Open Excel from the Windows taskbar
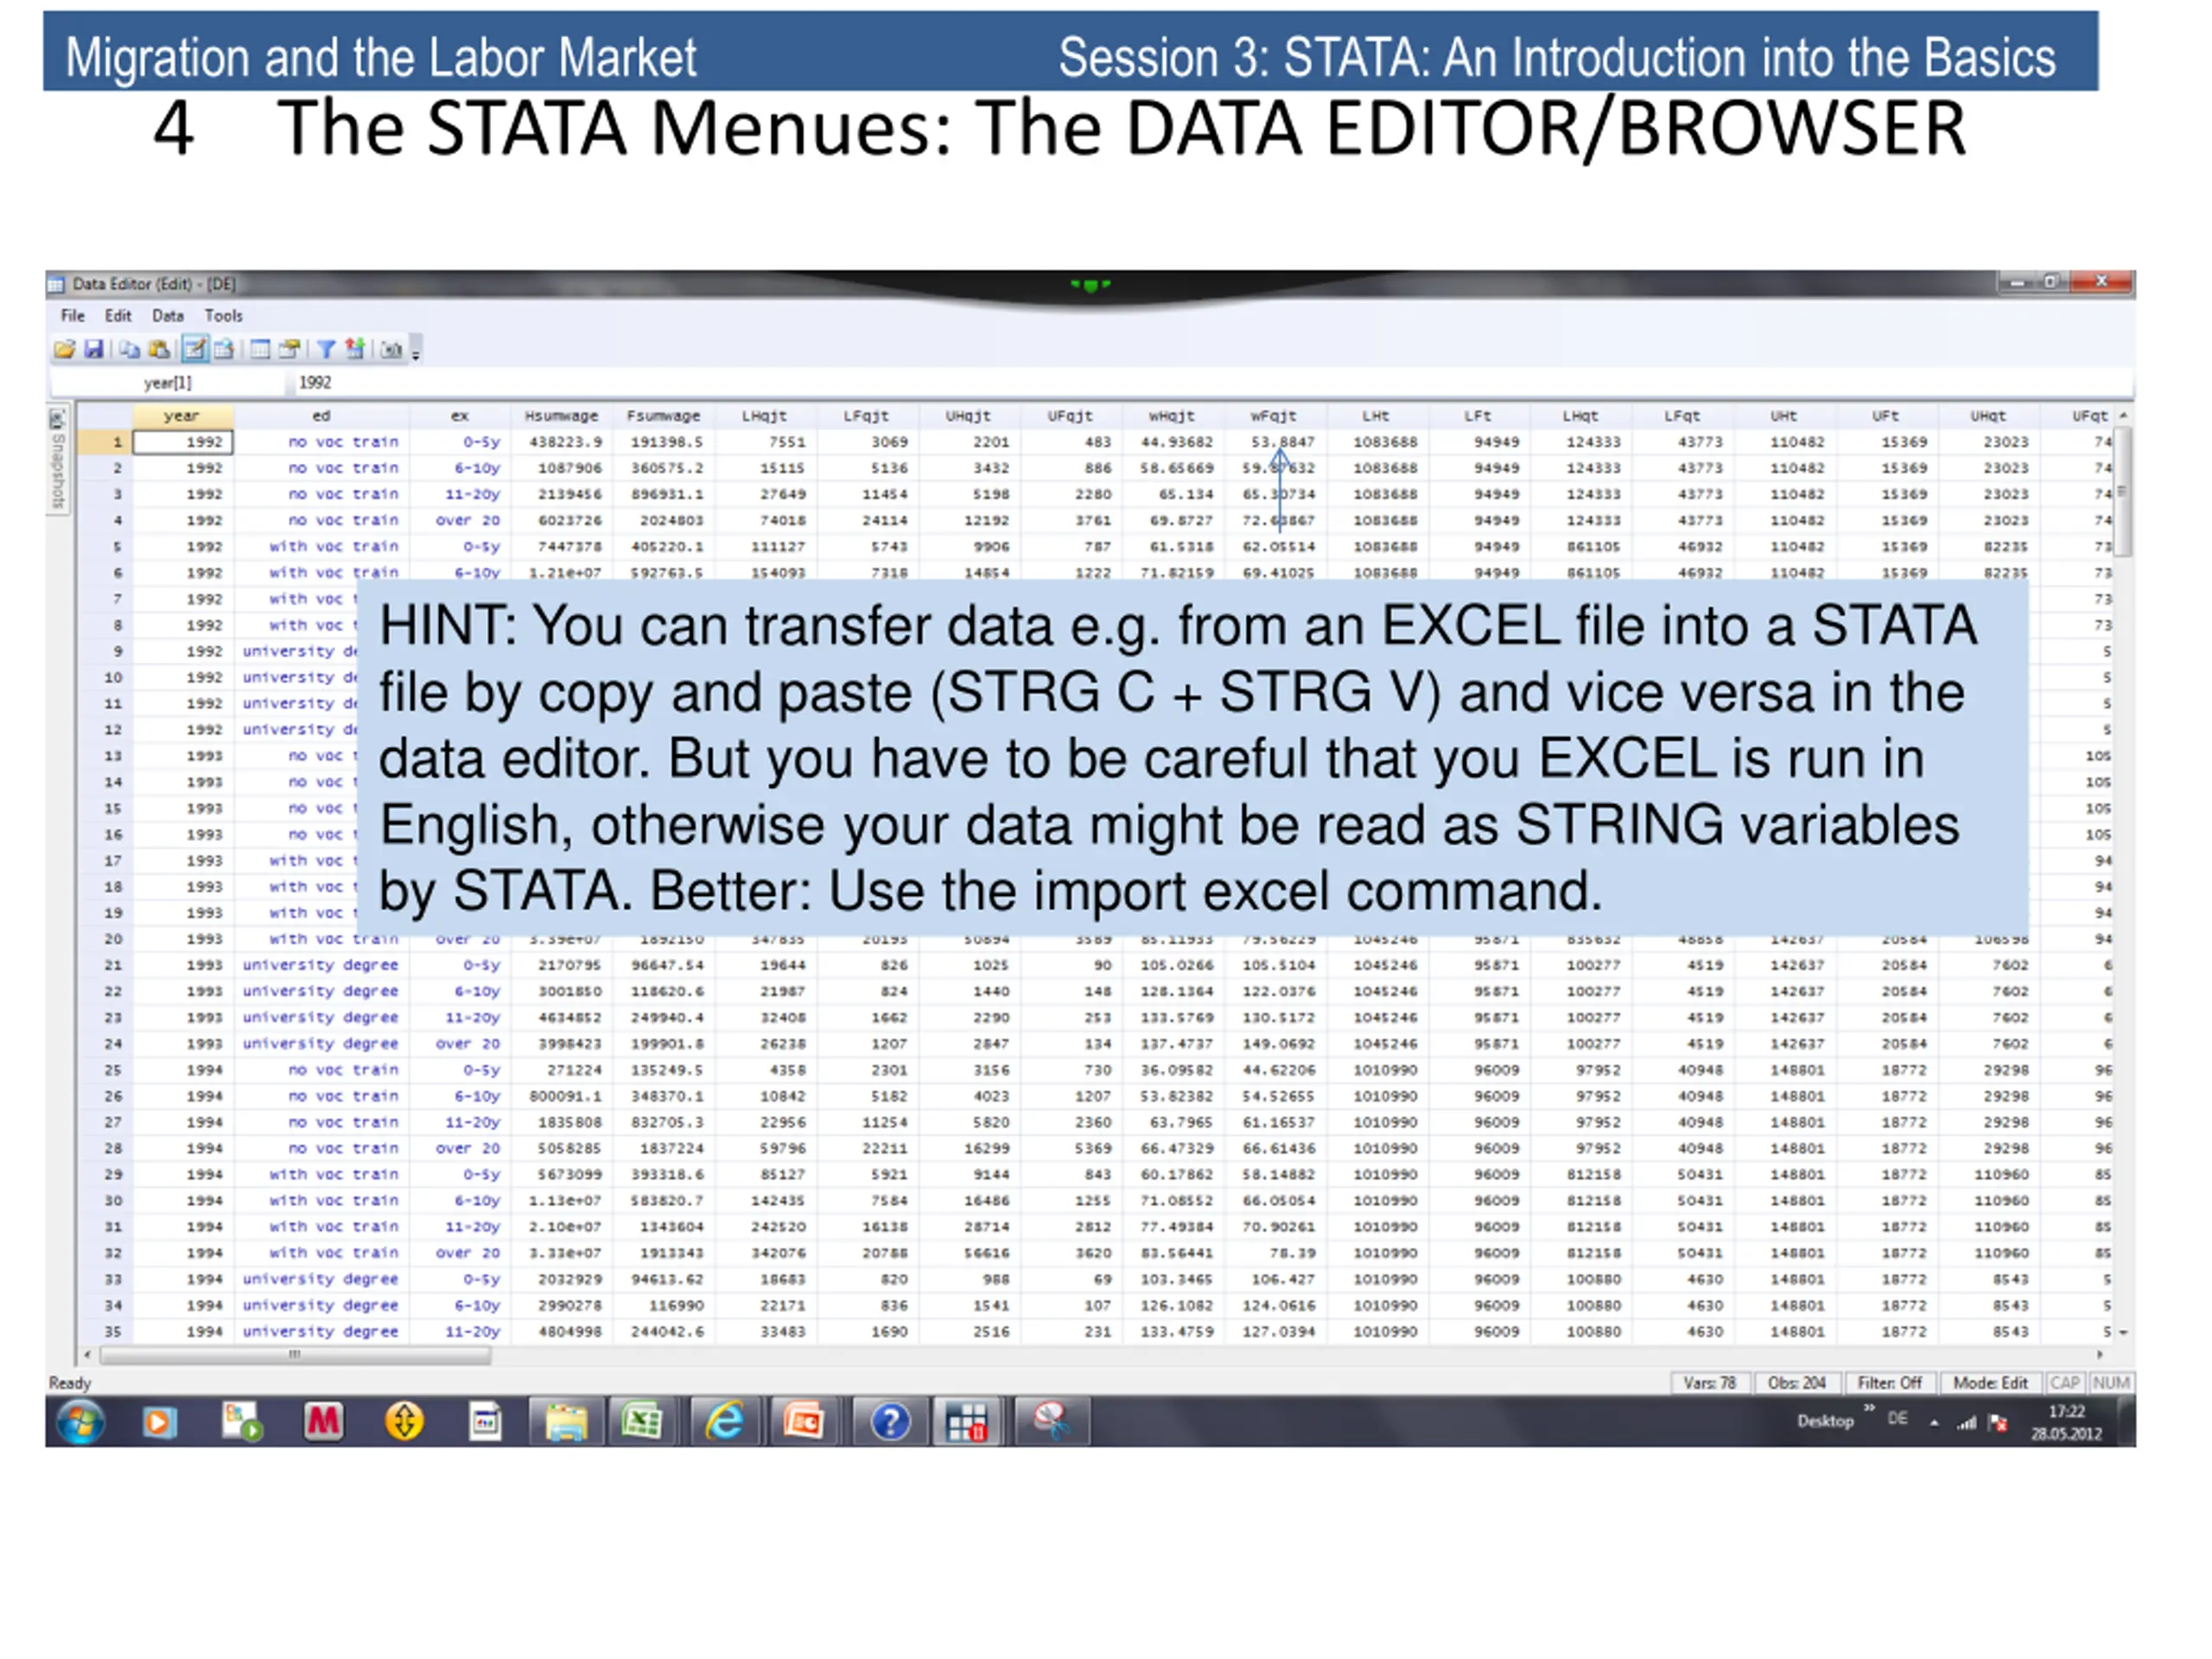 (x=642, y=1421)
